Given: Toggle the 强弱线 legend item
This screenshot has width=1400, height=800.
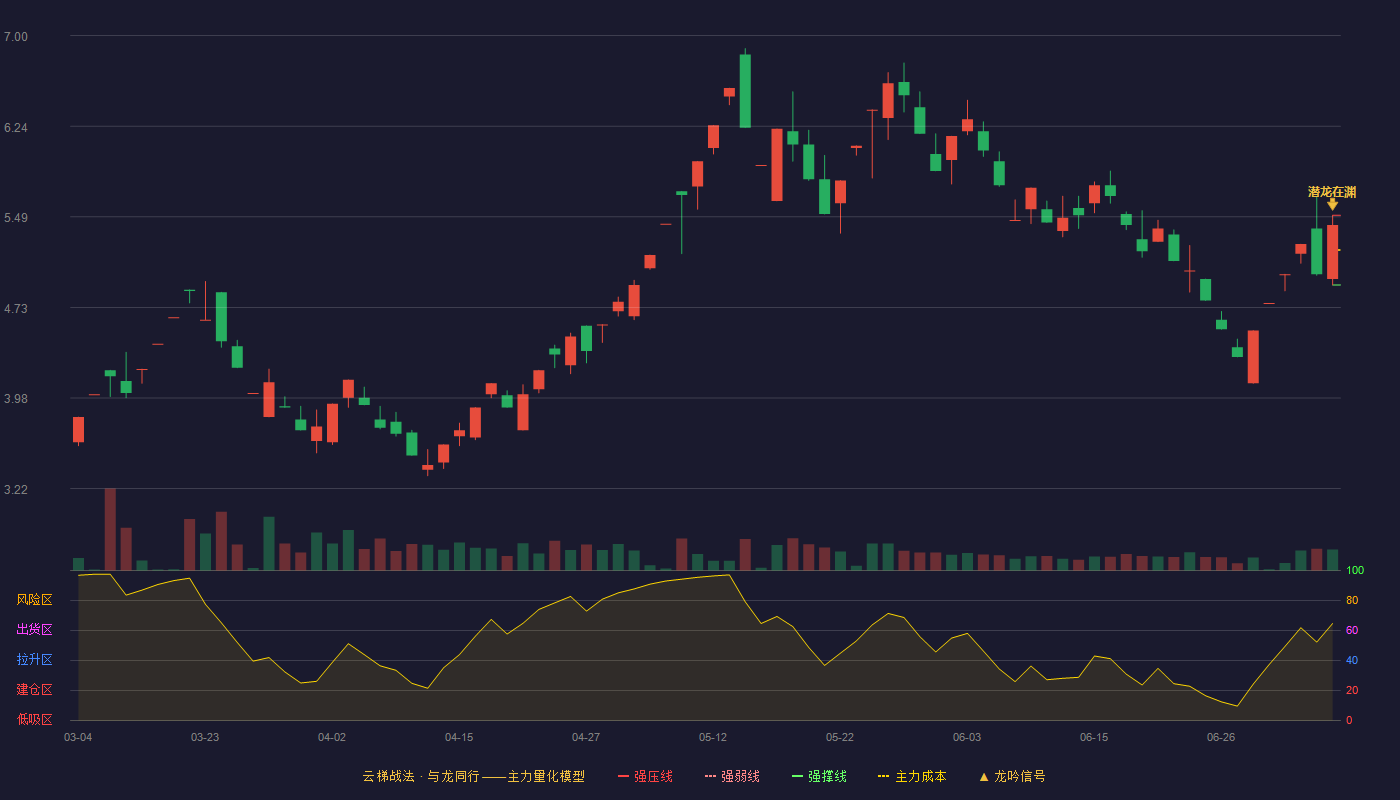Looking at the screenshot, I should tap(732, 776).
